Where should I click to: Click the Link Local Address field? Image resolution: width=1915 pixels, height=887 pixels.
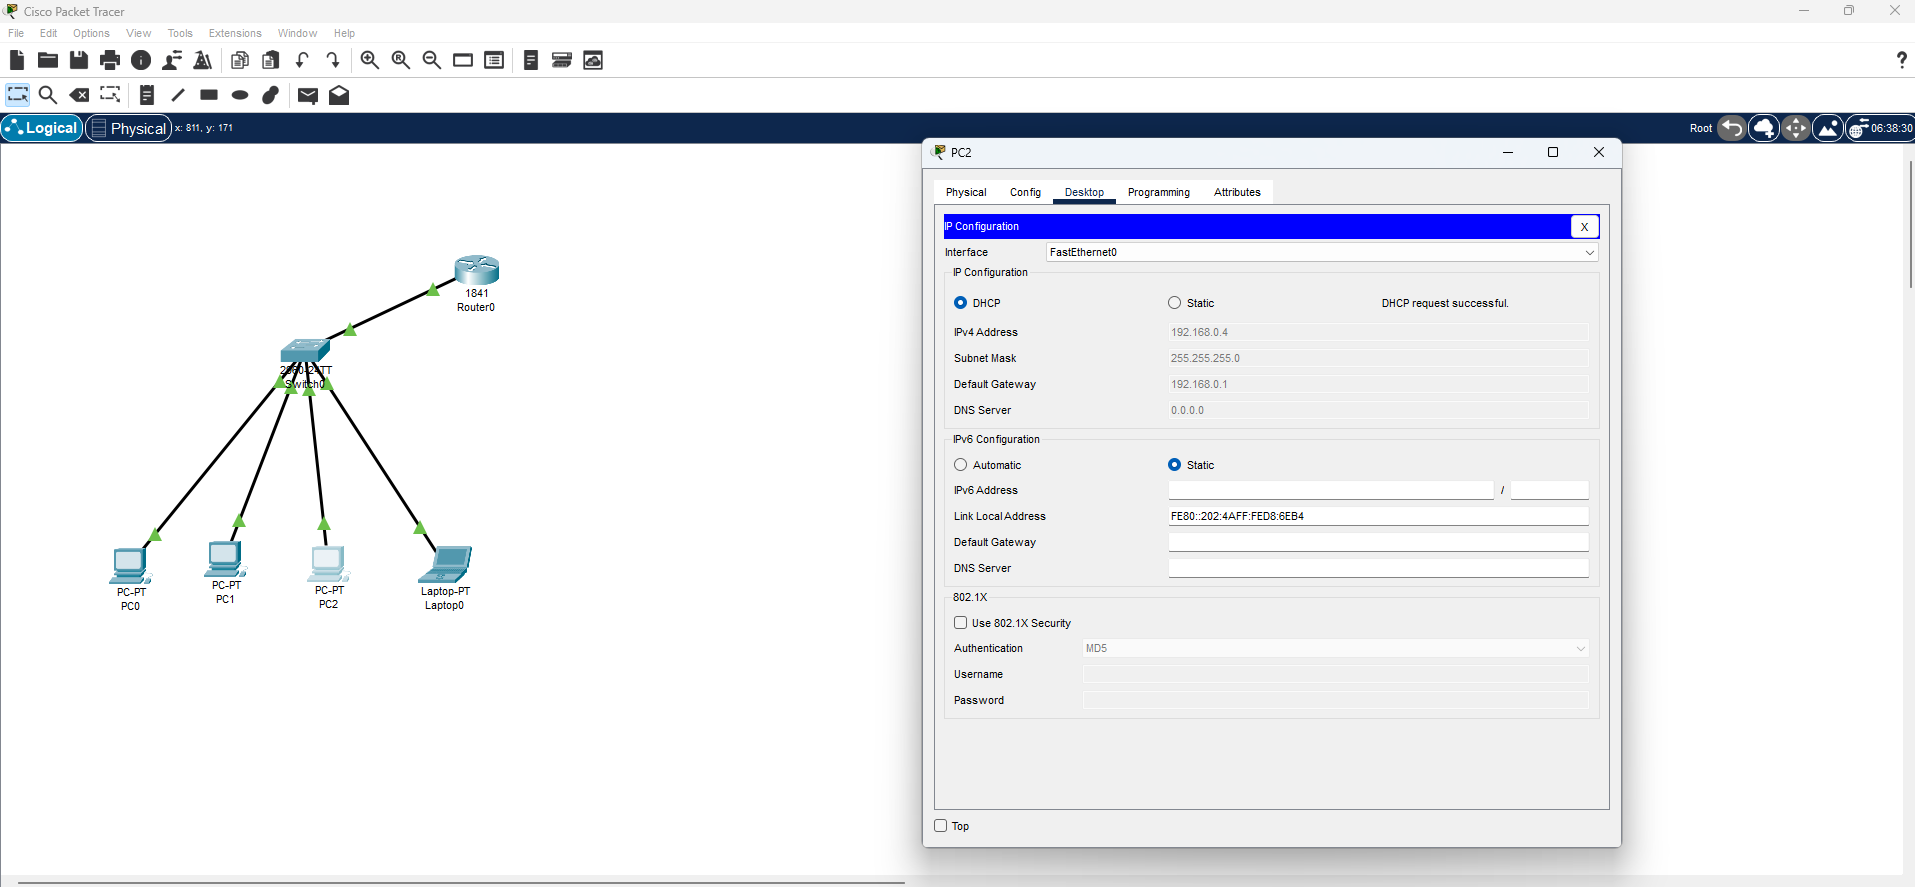[1378, 516]
